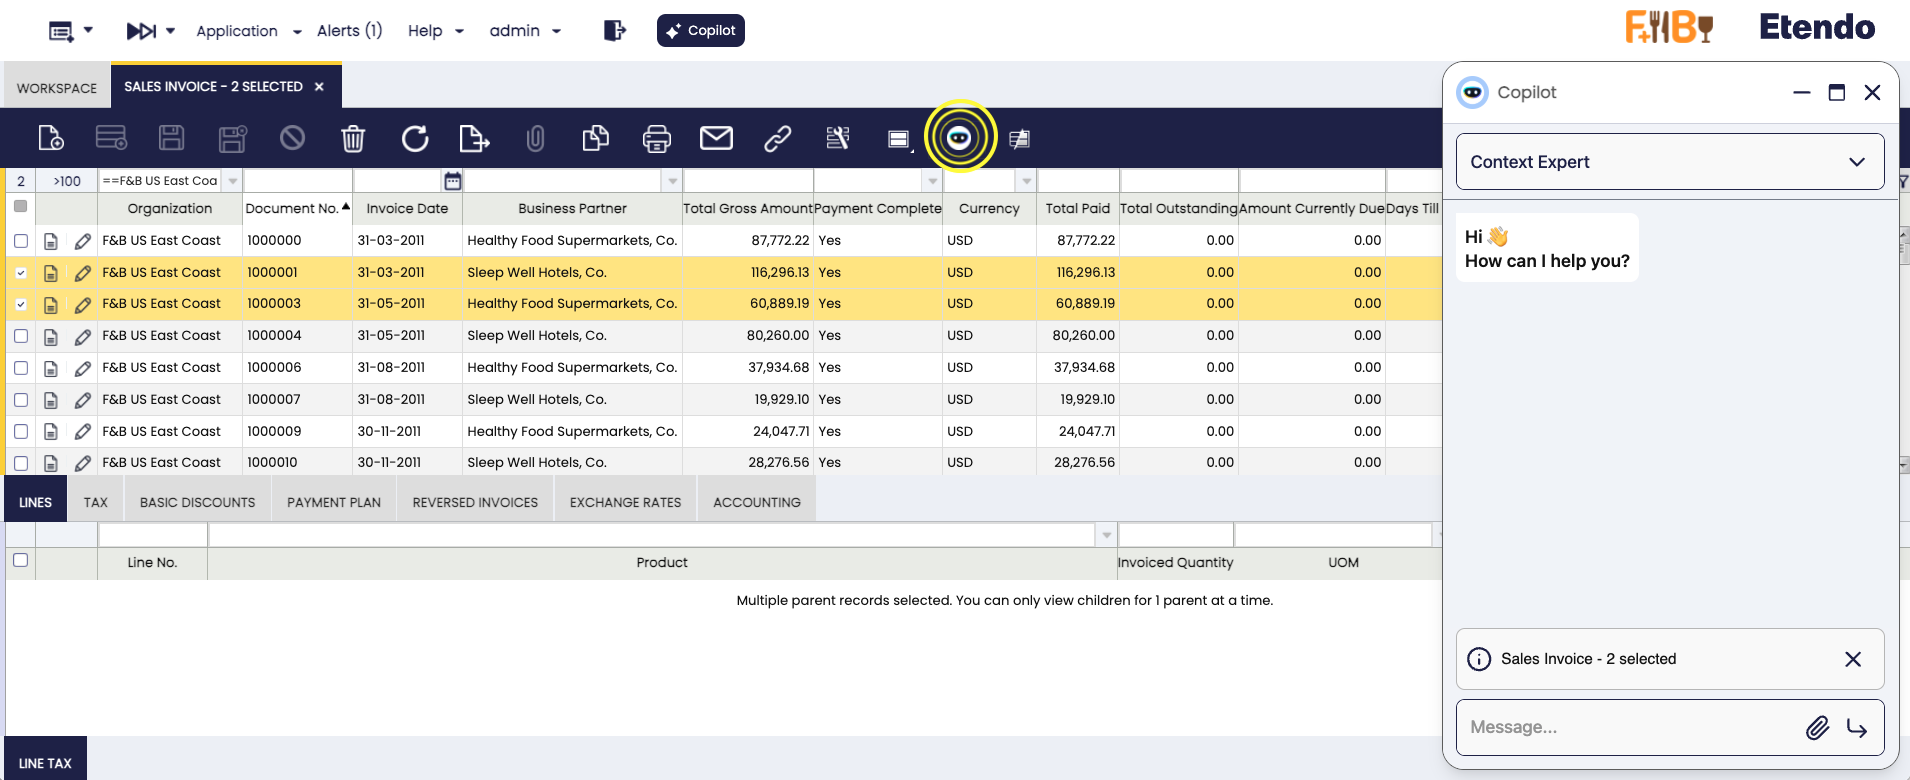Open the Accounting subtab

757,502
